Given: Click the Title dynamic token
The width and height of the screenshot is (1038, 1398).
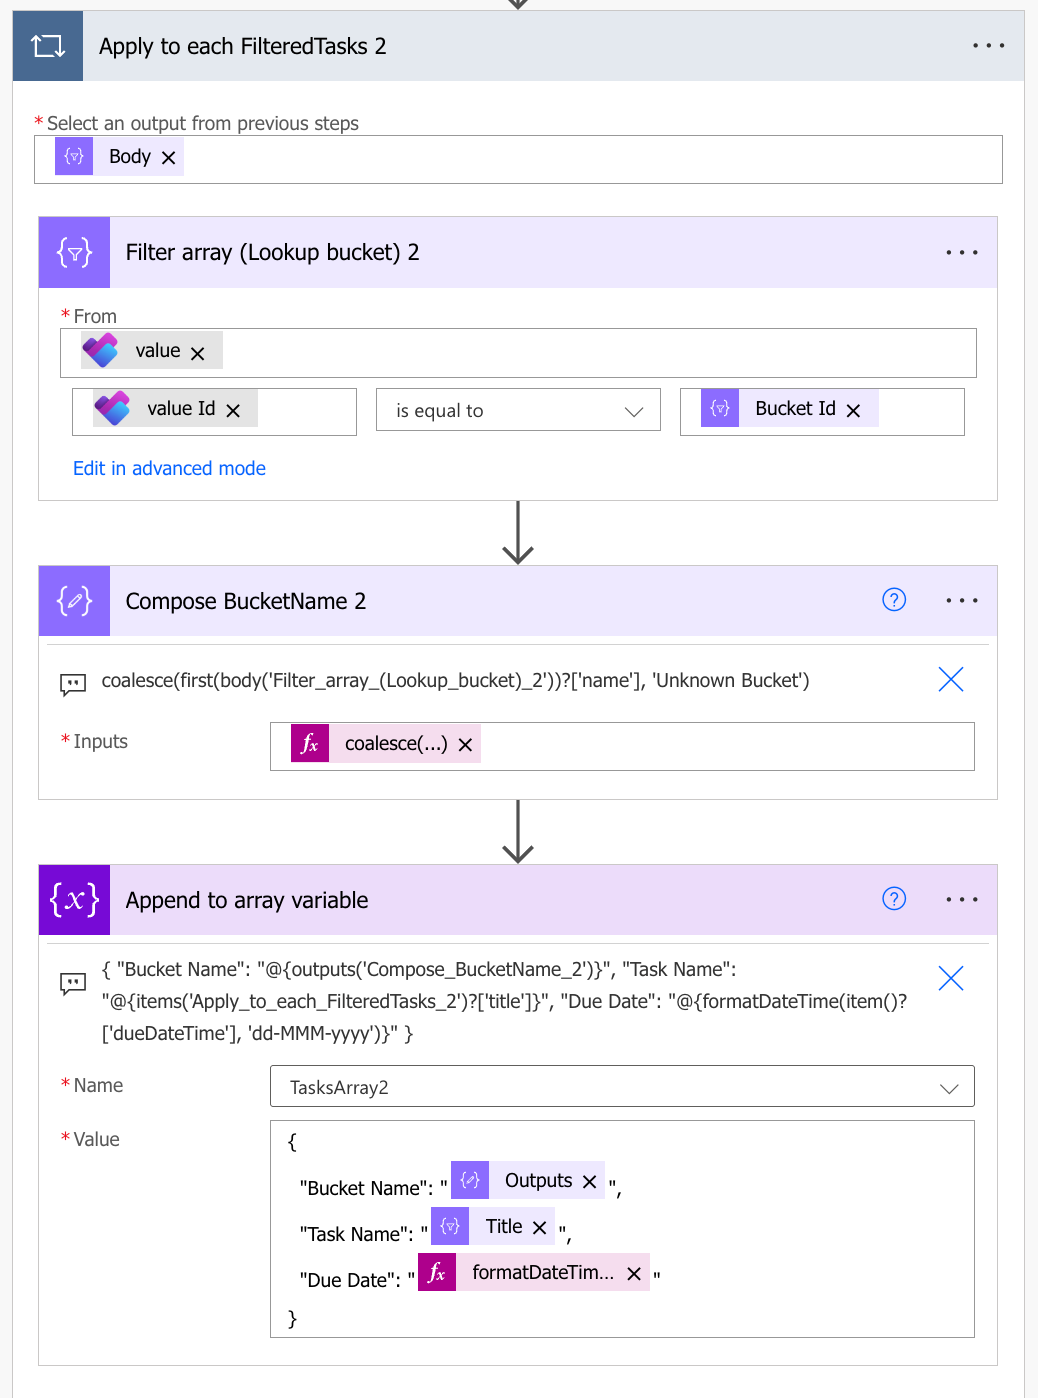Looking at the screenshot, I should [x=493, y=1226].
